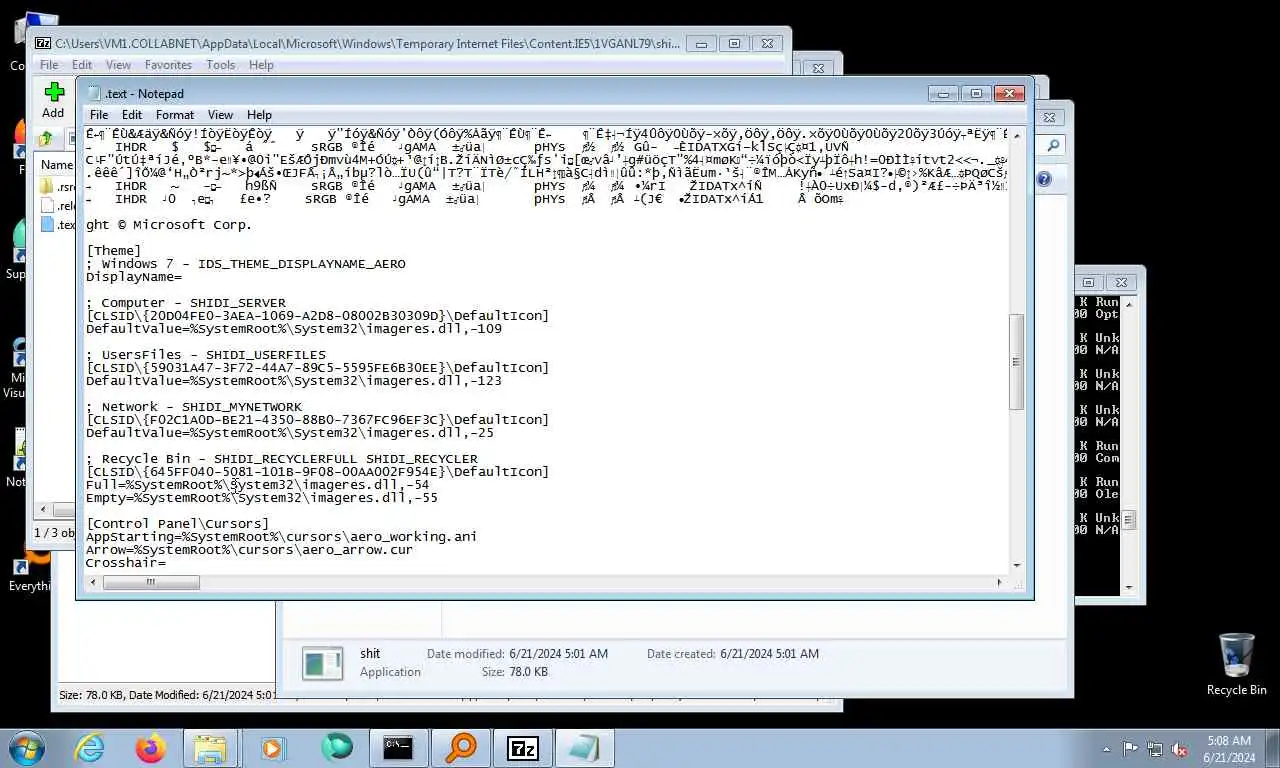The height and width of the screenshot is (768, 1280).
Task: Click '[Control Panel\Cursors]' text in Notepad
Action: (x=178, y=524)
